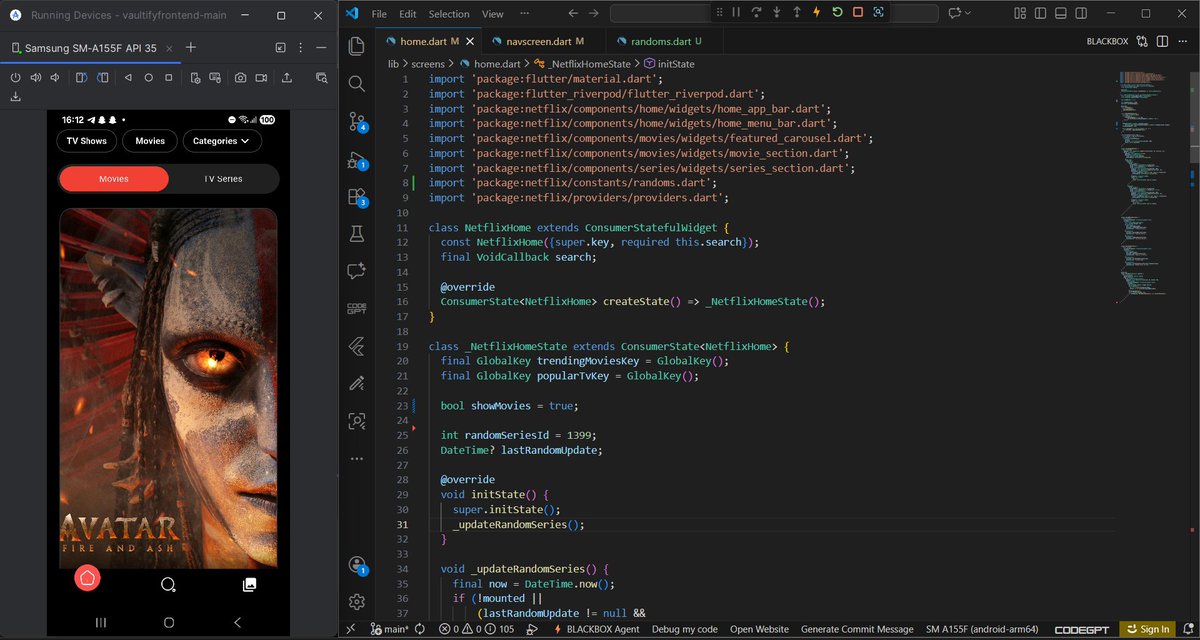Click the emulator volume down button
The image size is (1200, 640).
point(55,77)
